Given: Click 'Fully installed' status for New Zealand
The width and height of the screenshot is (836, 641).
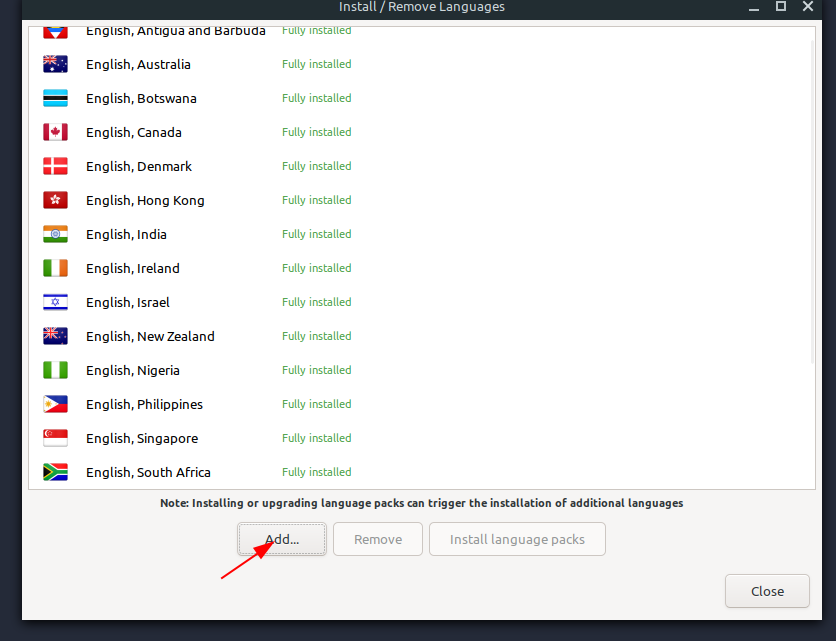Looking at the screenshot, I should coord(317,336).
